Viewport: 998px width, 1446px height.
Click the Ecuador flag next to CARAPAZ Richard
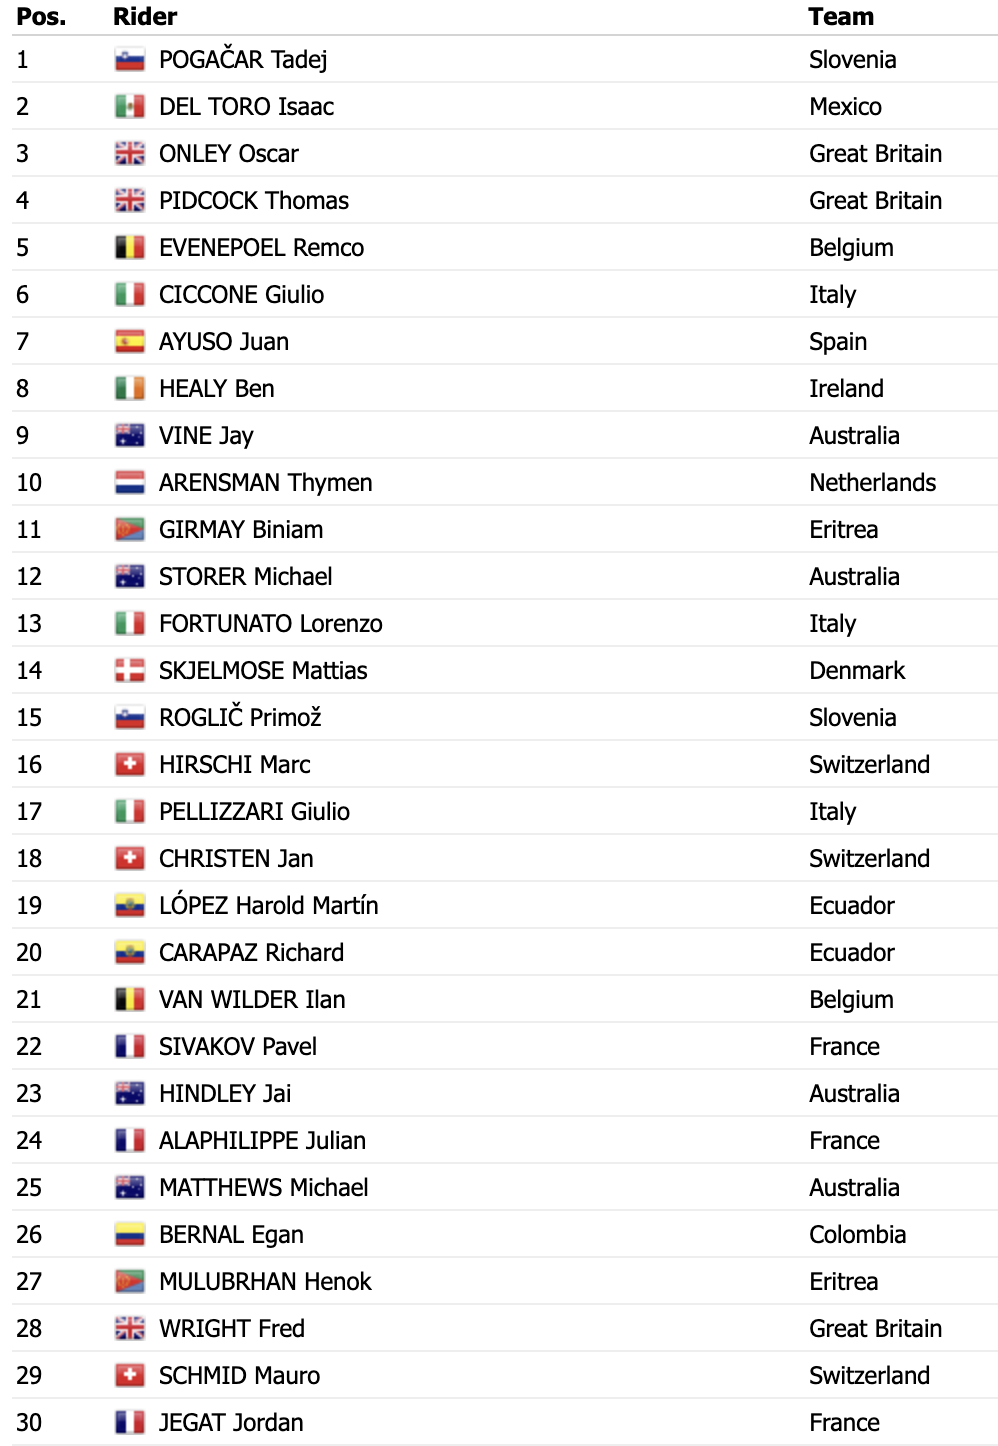[130, 953]
